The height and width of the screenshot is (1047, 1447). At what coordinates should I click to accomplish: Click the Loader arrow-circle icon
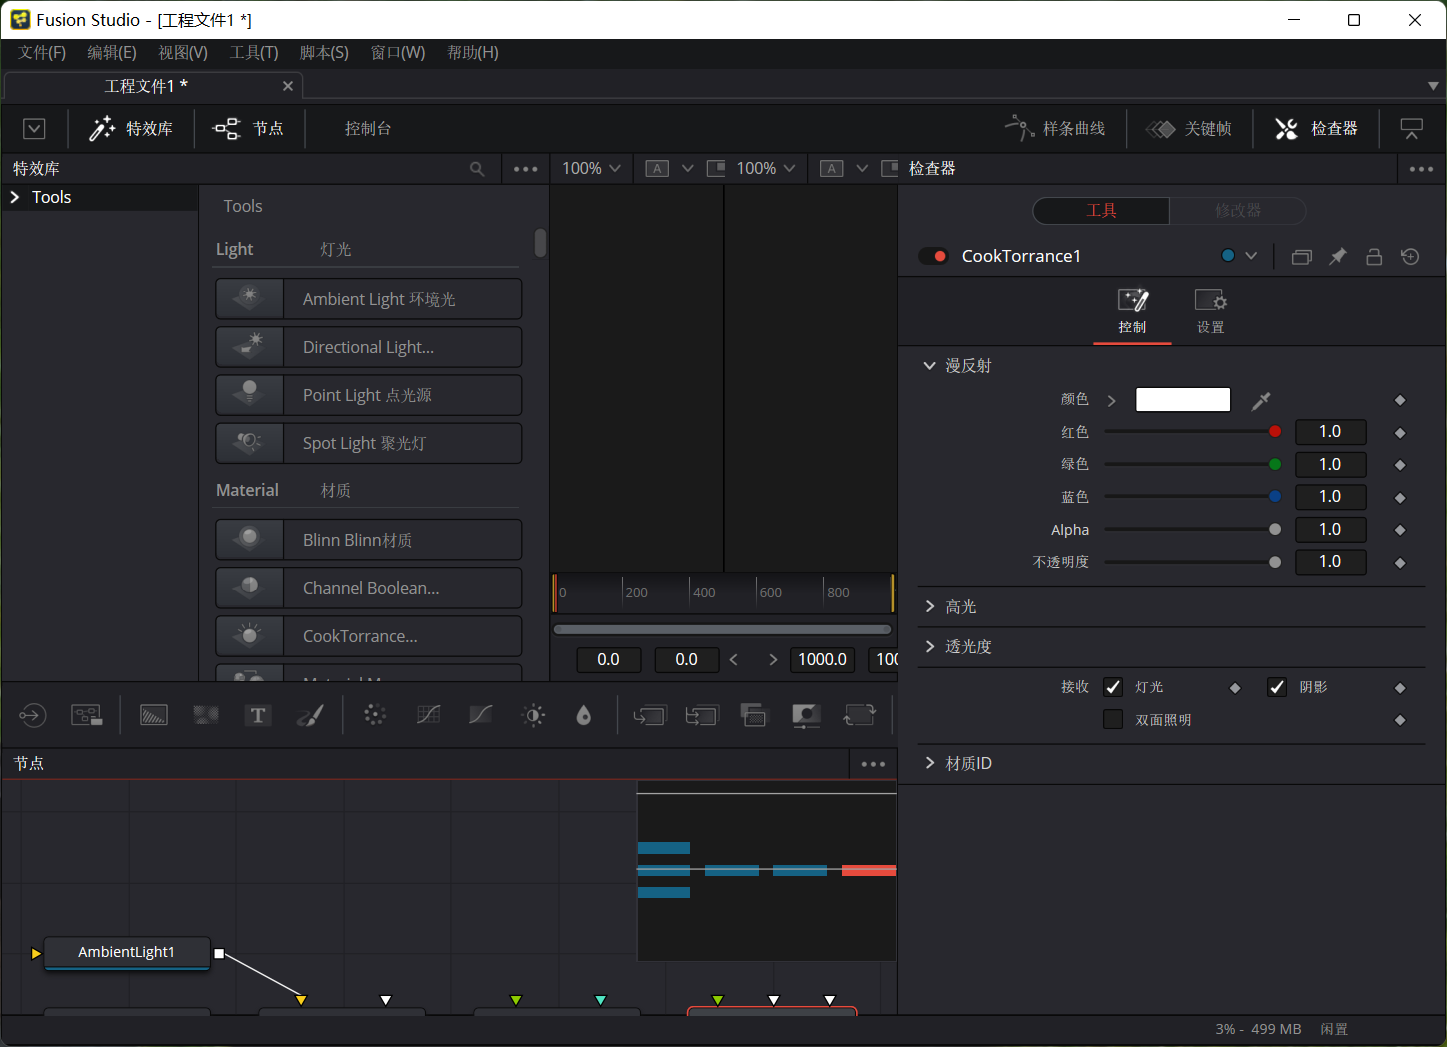(x=32, y=715)
